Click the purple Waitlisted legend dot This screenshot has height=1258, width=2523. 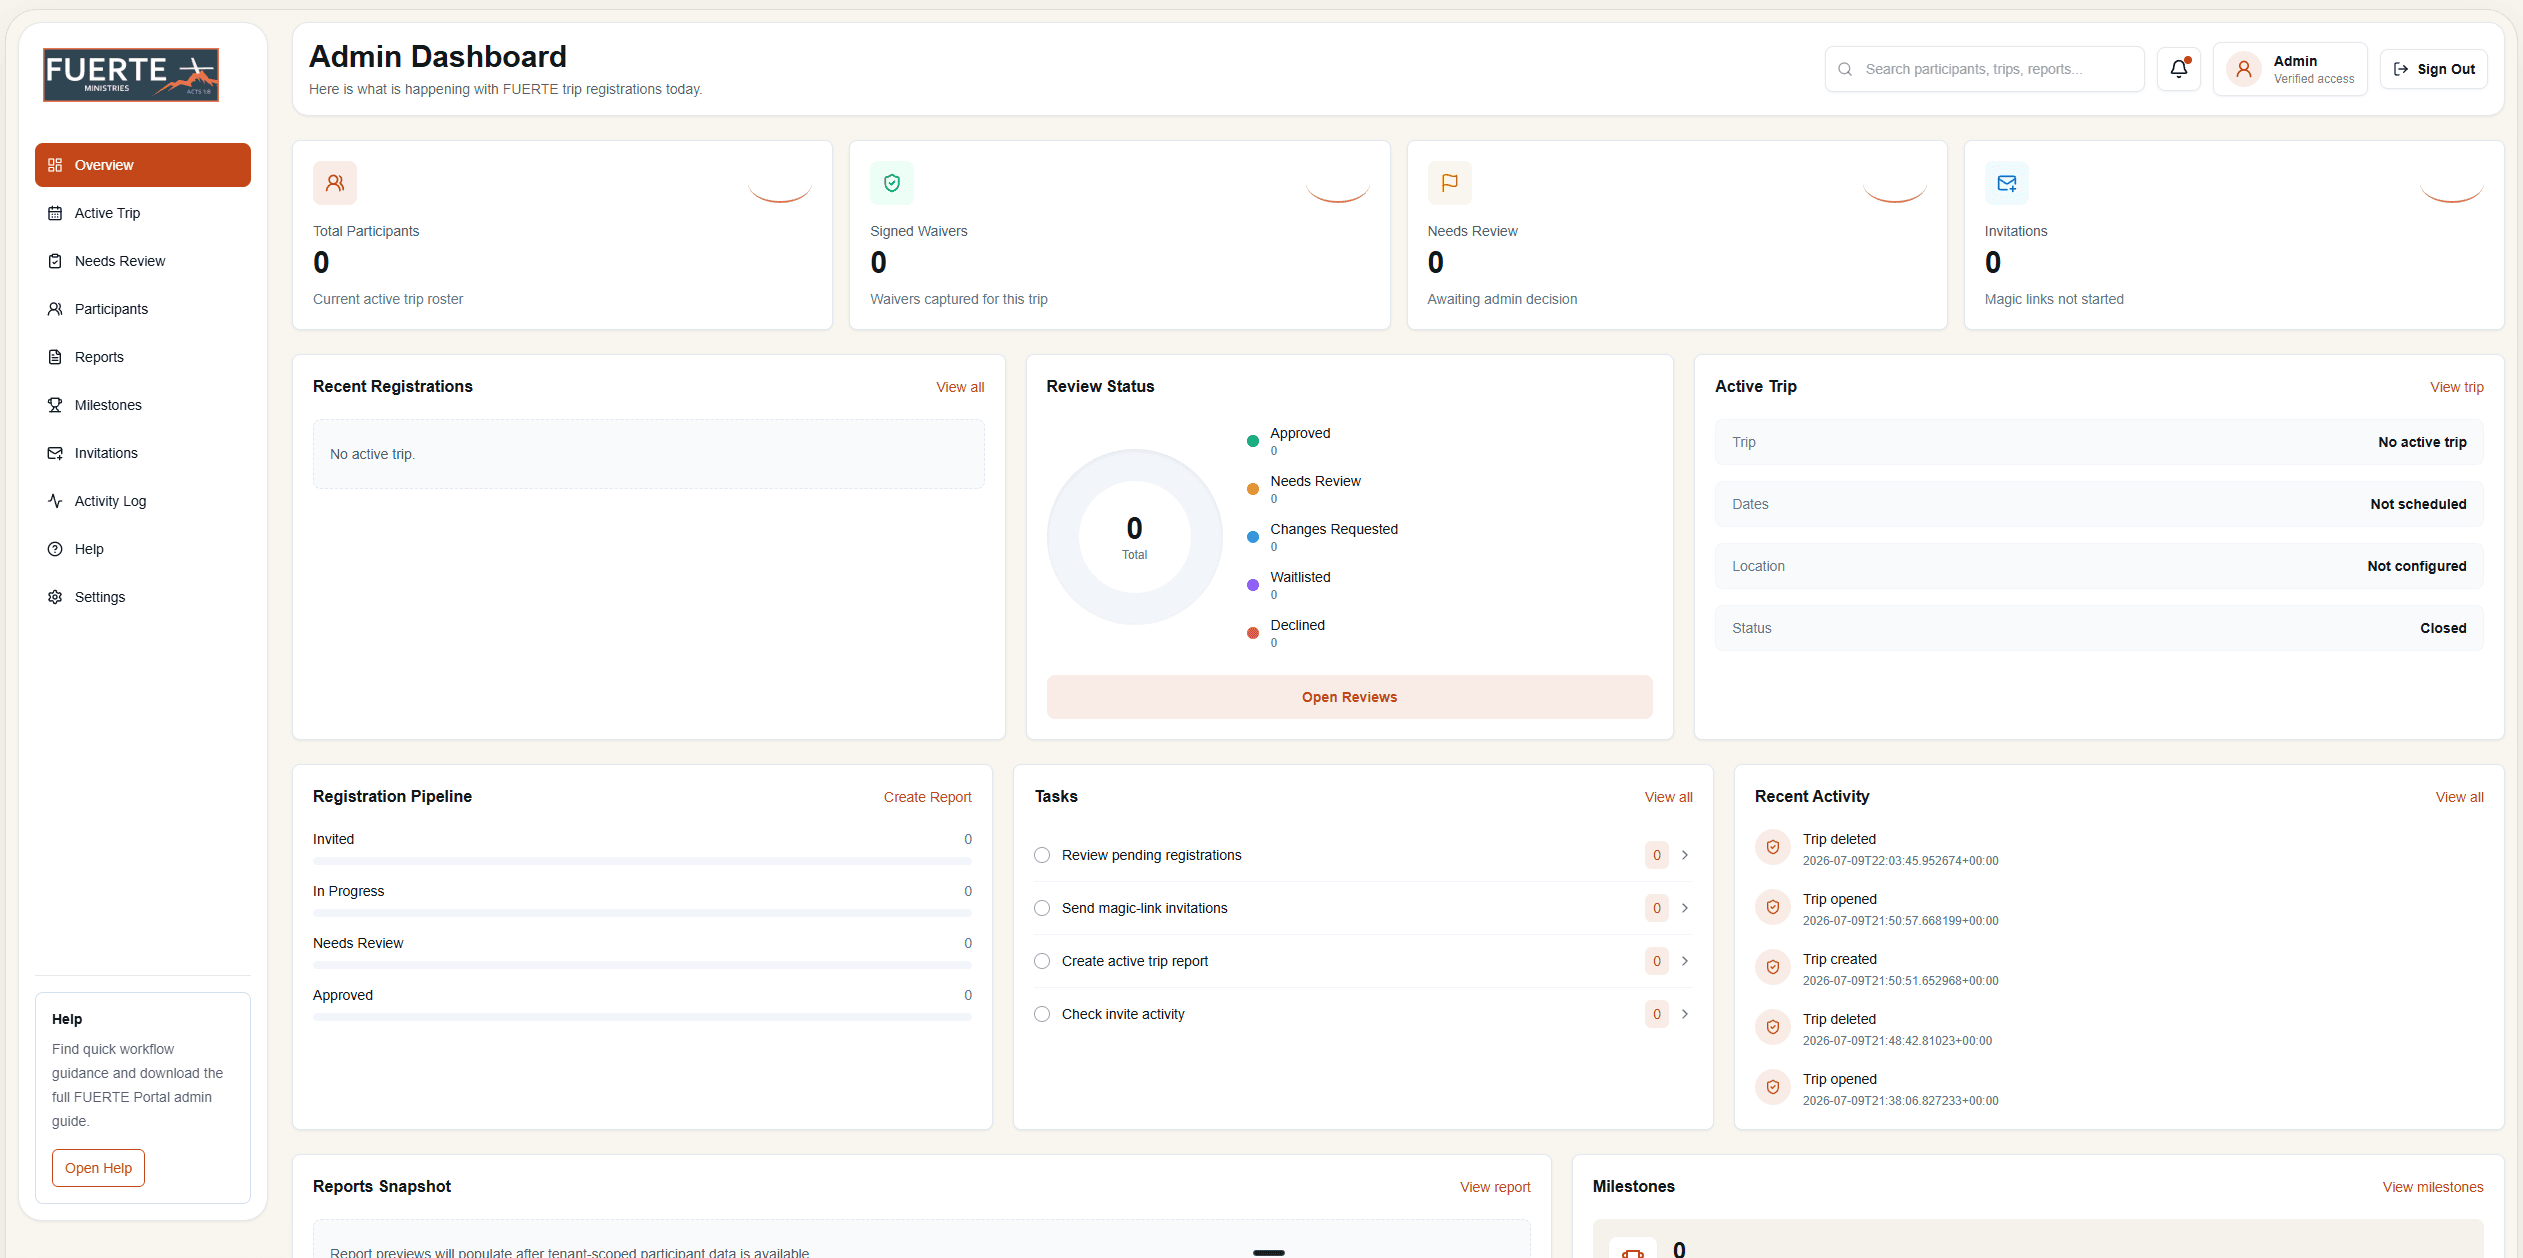coord(1253,585)
